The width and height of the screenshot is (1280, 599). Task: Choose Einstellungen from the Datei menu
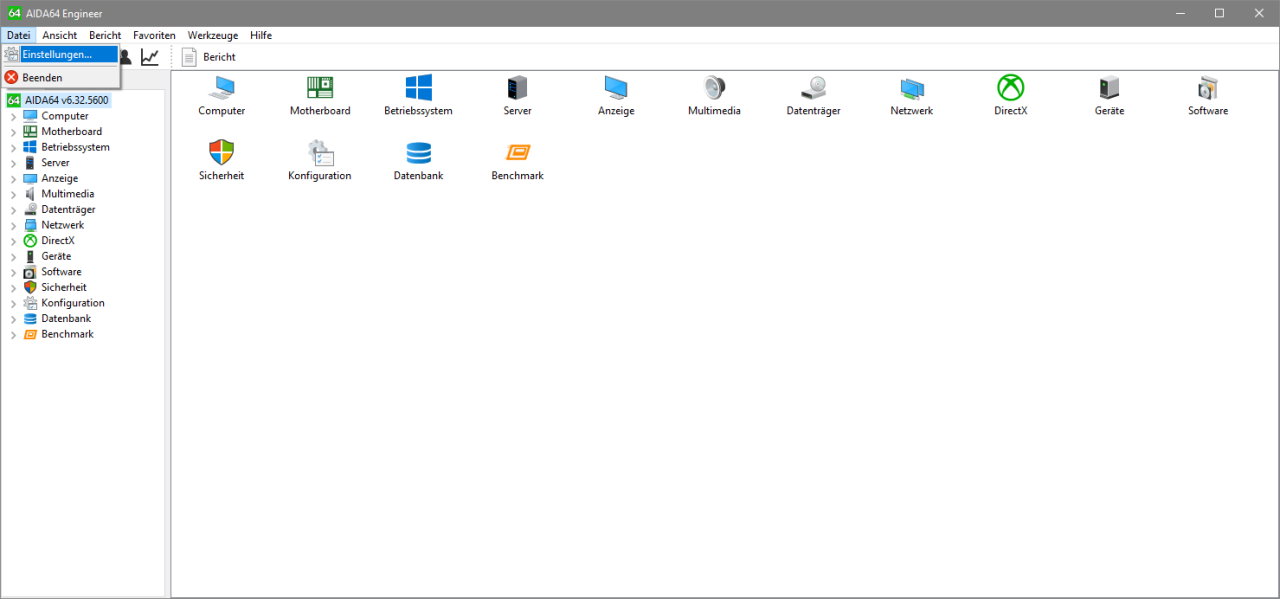click(x=57, y=54)
